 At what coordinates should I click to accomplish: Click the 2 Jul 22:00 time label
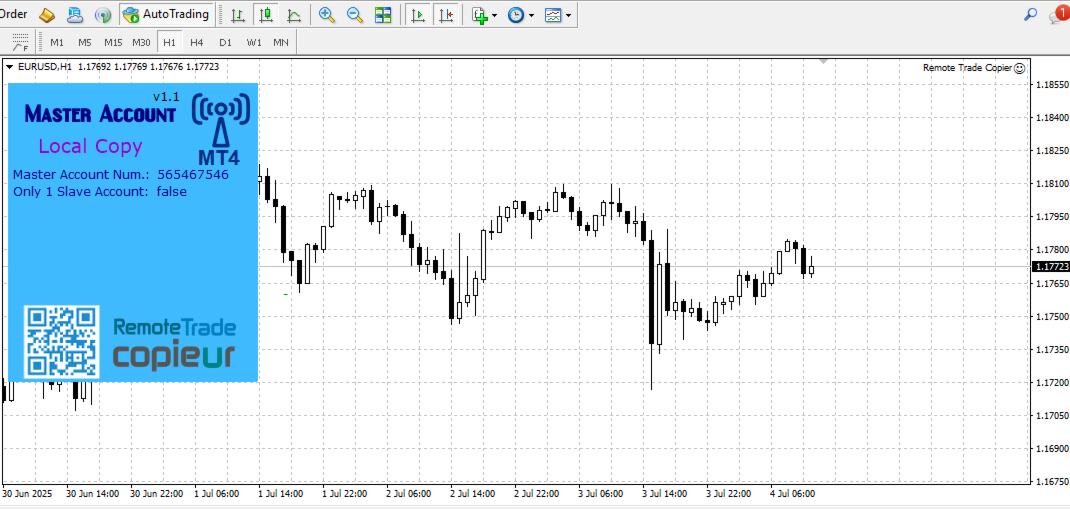pyautogui.click(x=536, y=493)
